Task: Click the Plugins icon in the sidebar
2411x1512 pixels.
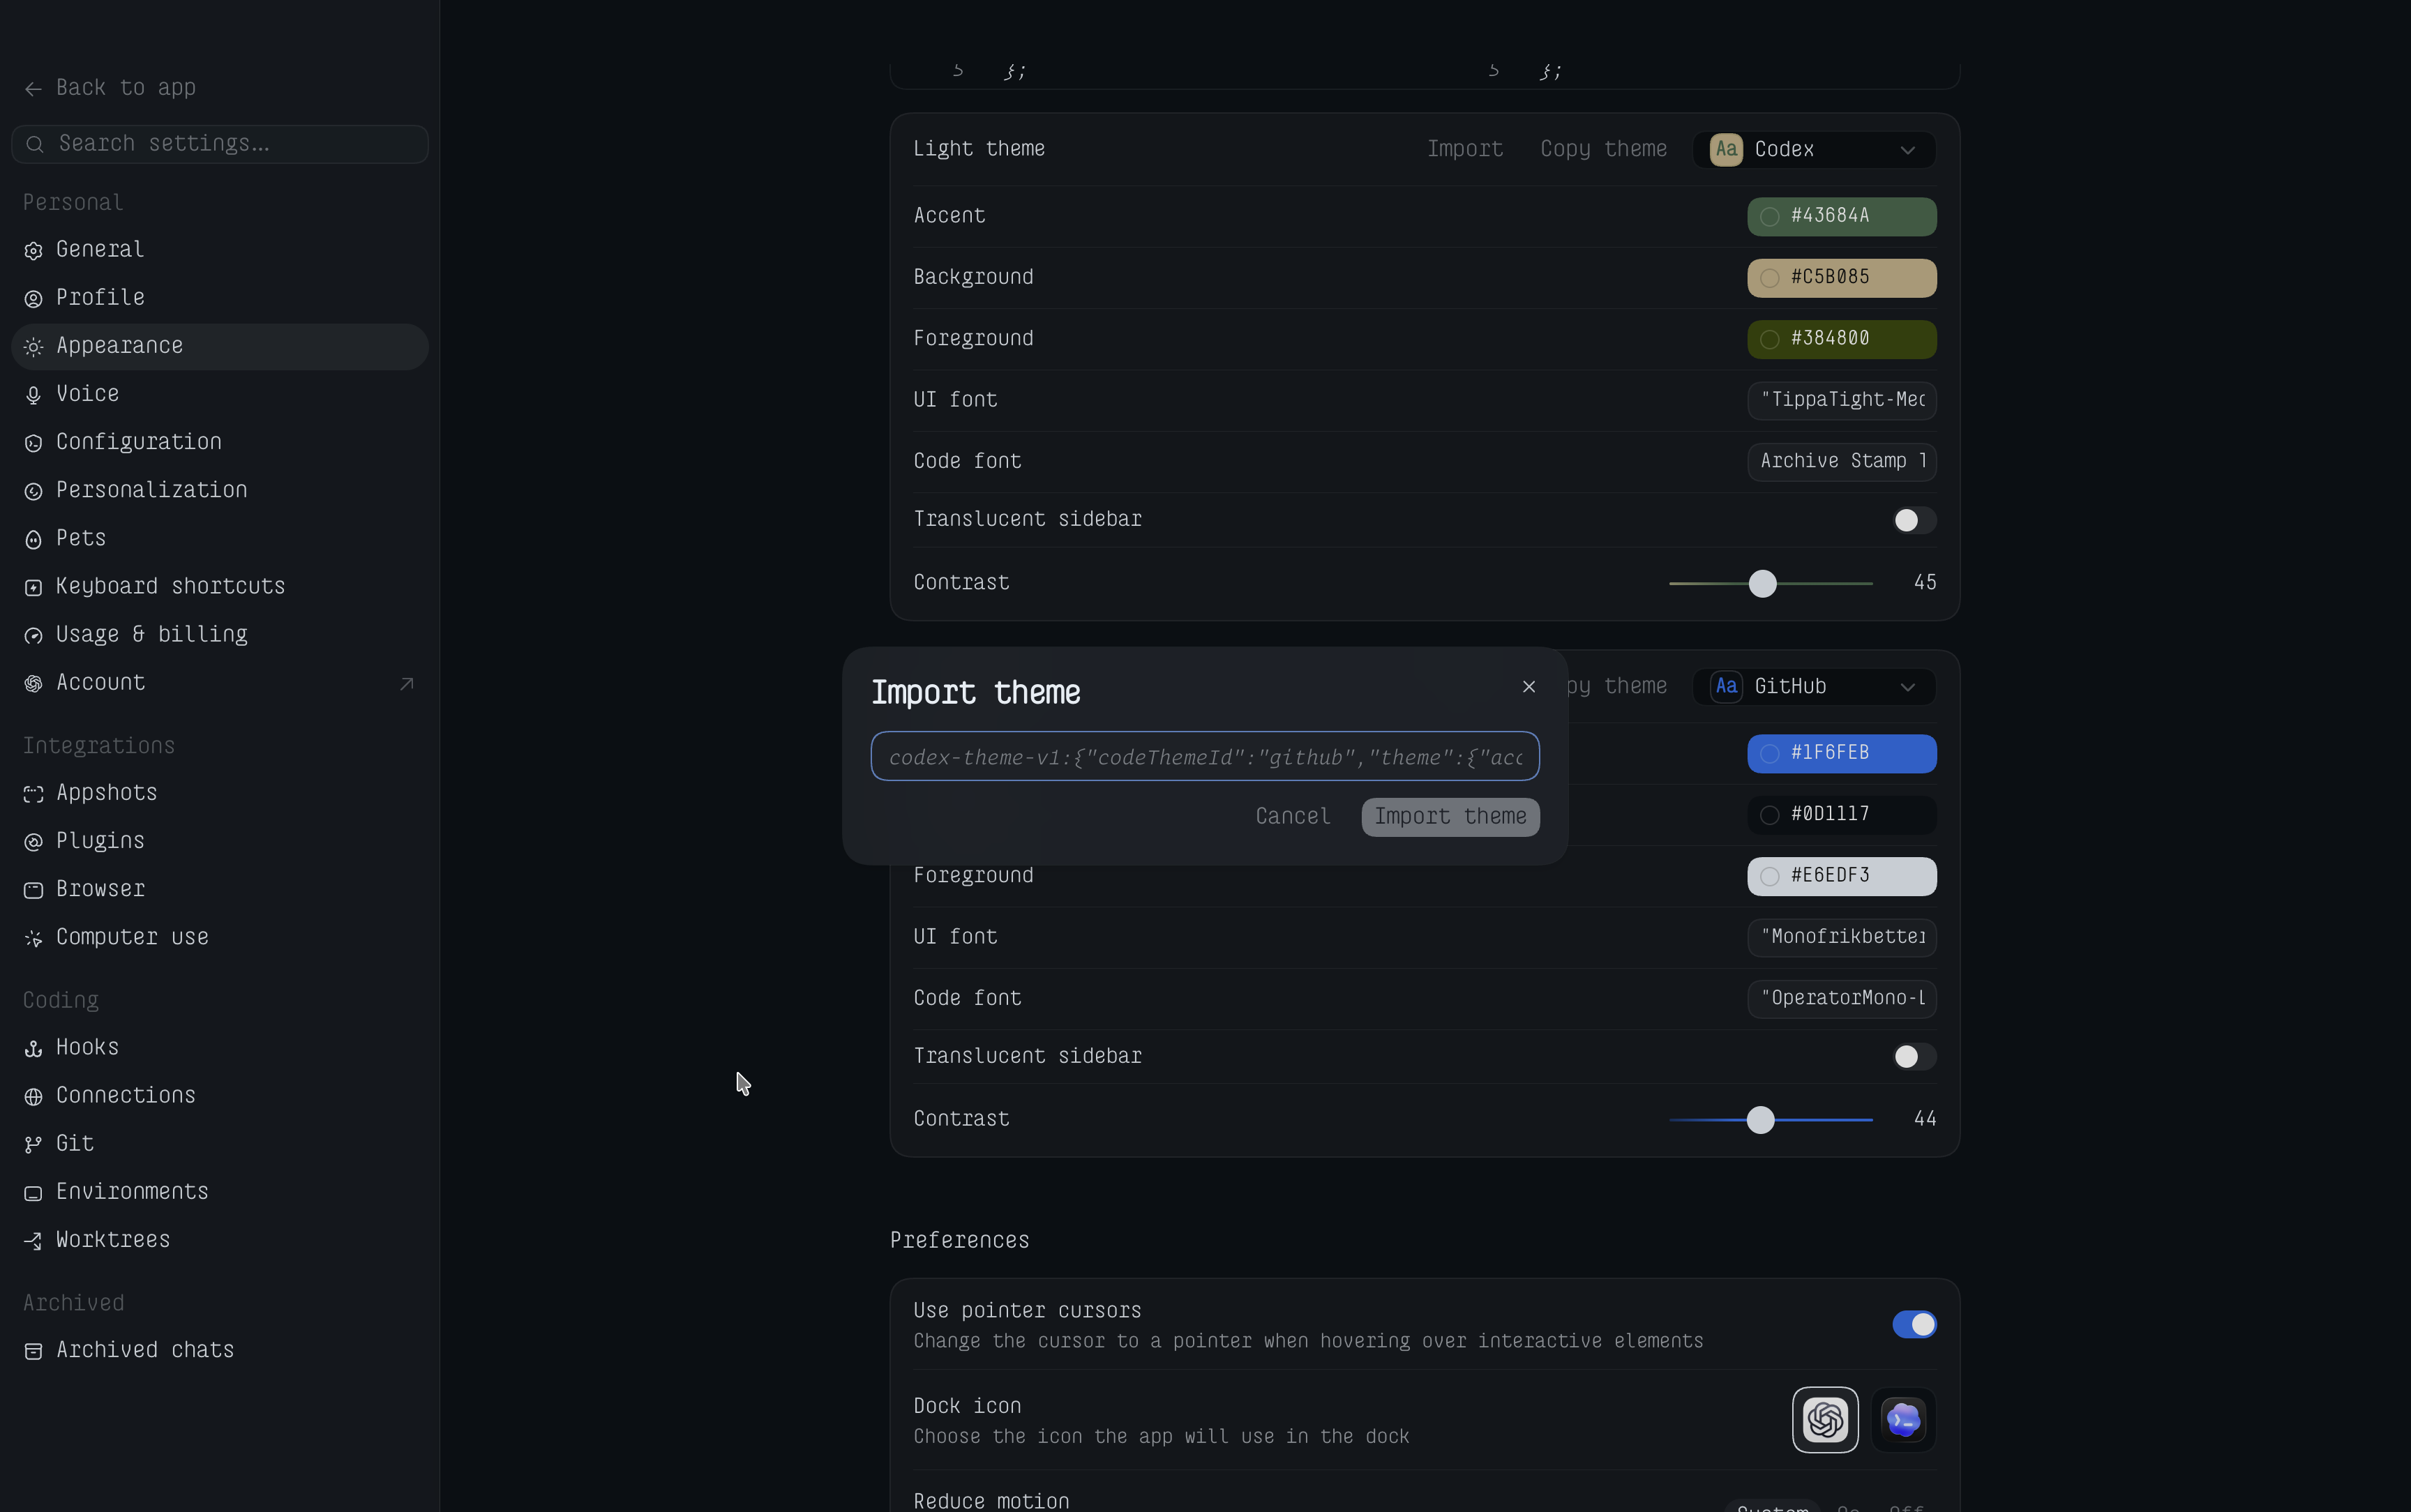Action: pos(33,841)
